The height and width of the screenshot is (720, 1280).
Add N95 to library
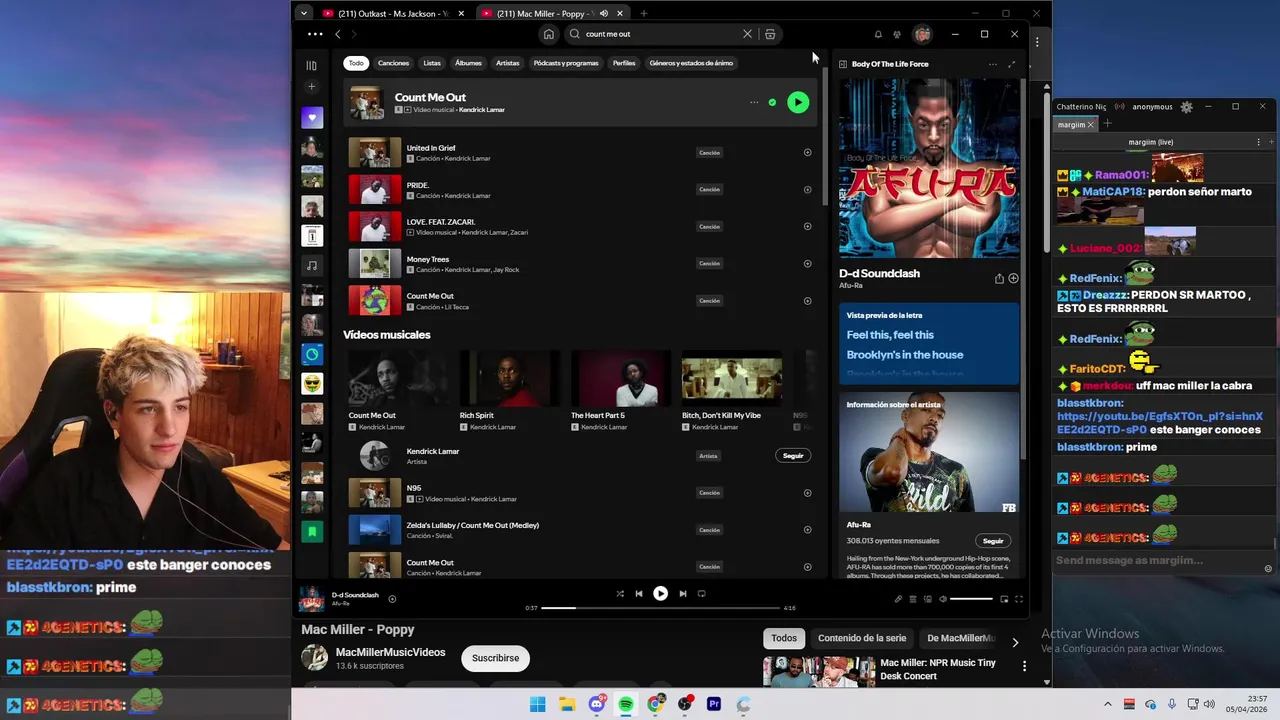[807, 493]
